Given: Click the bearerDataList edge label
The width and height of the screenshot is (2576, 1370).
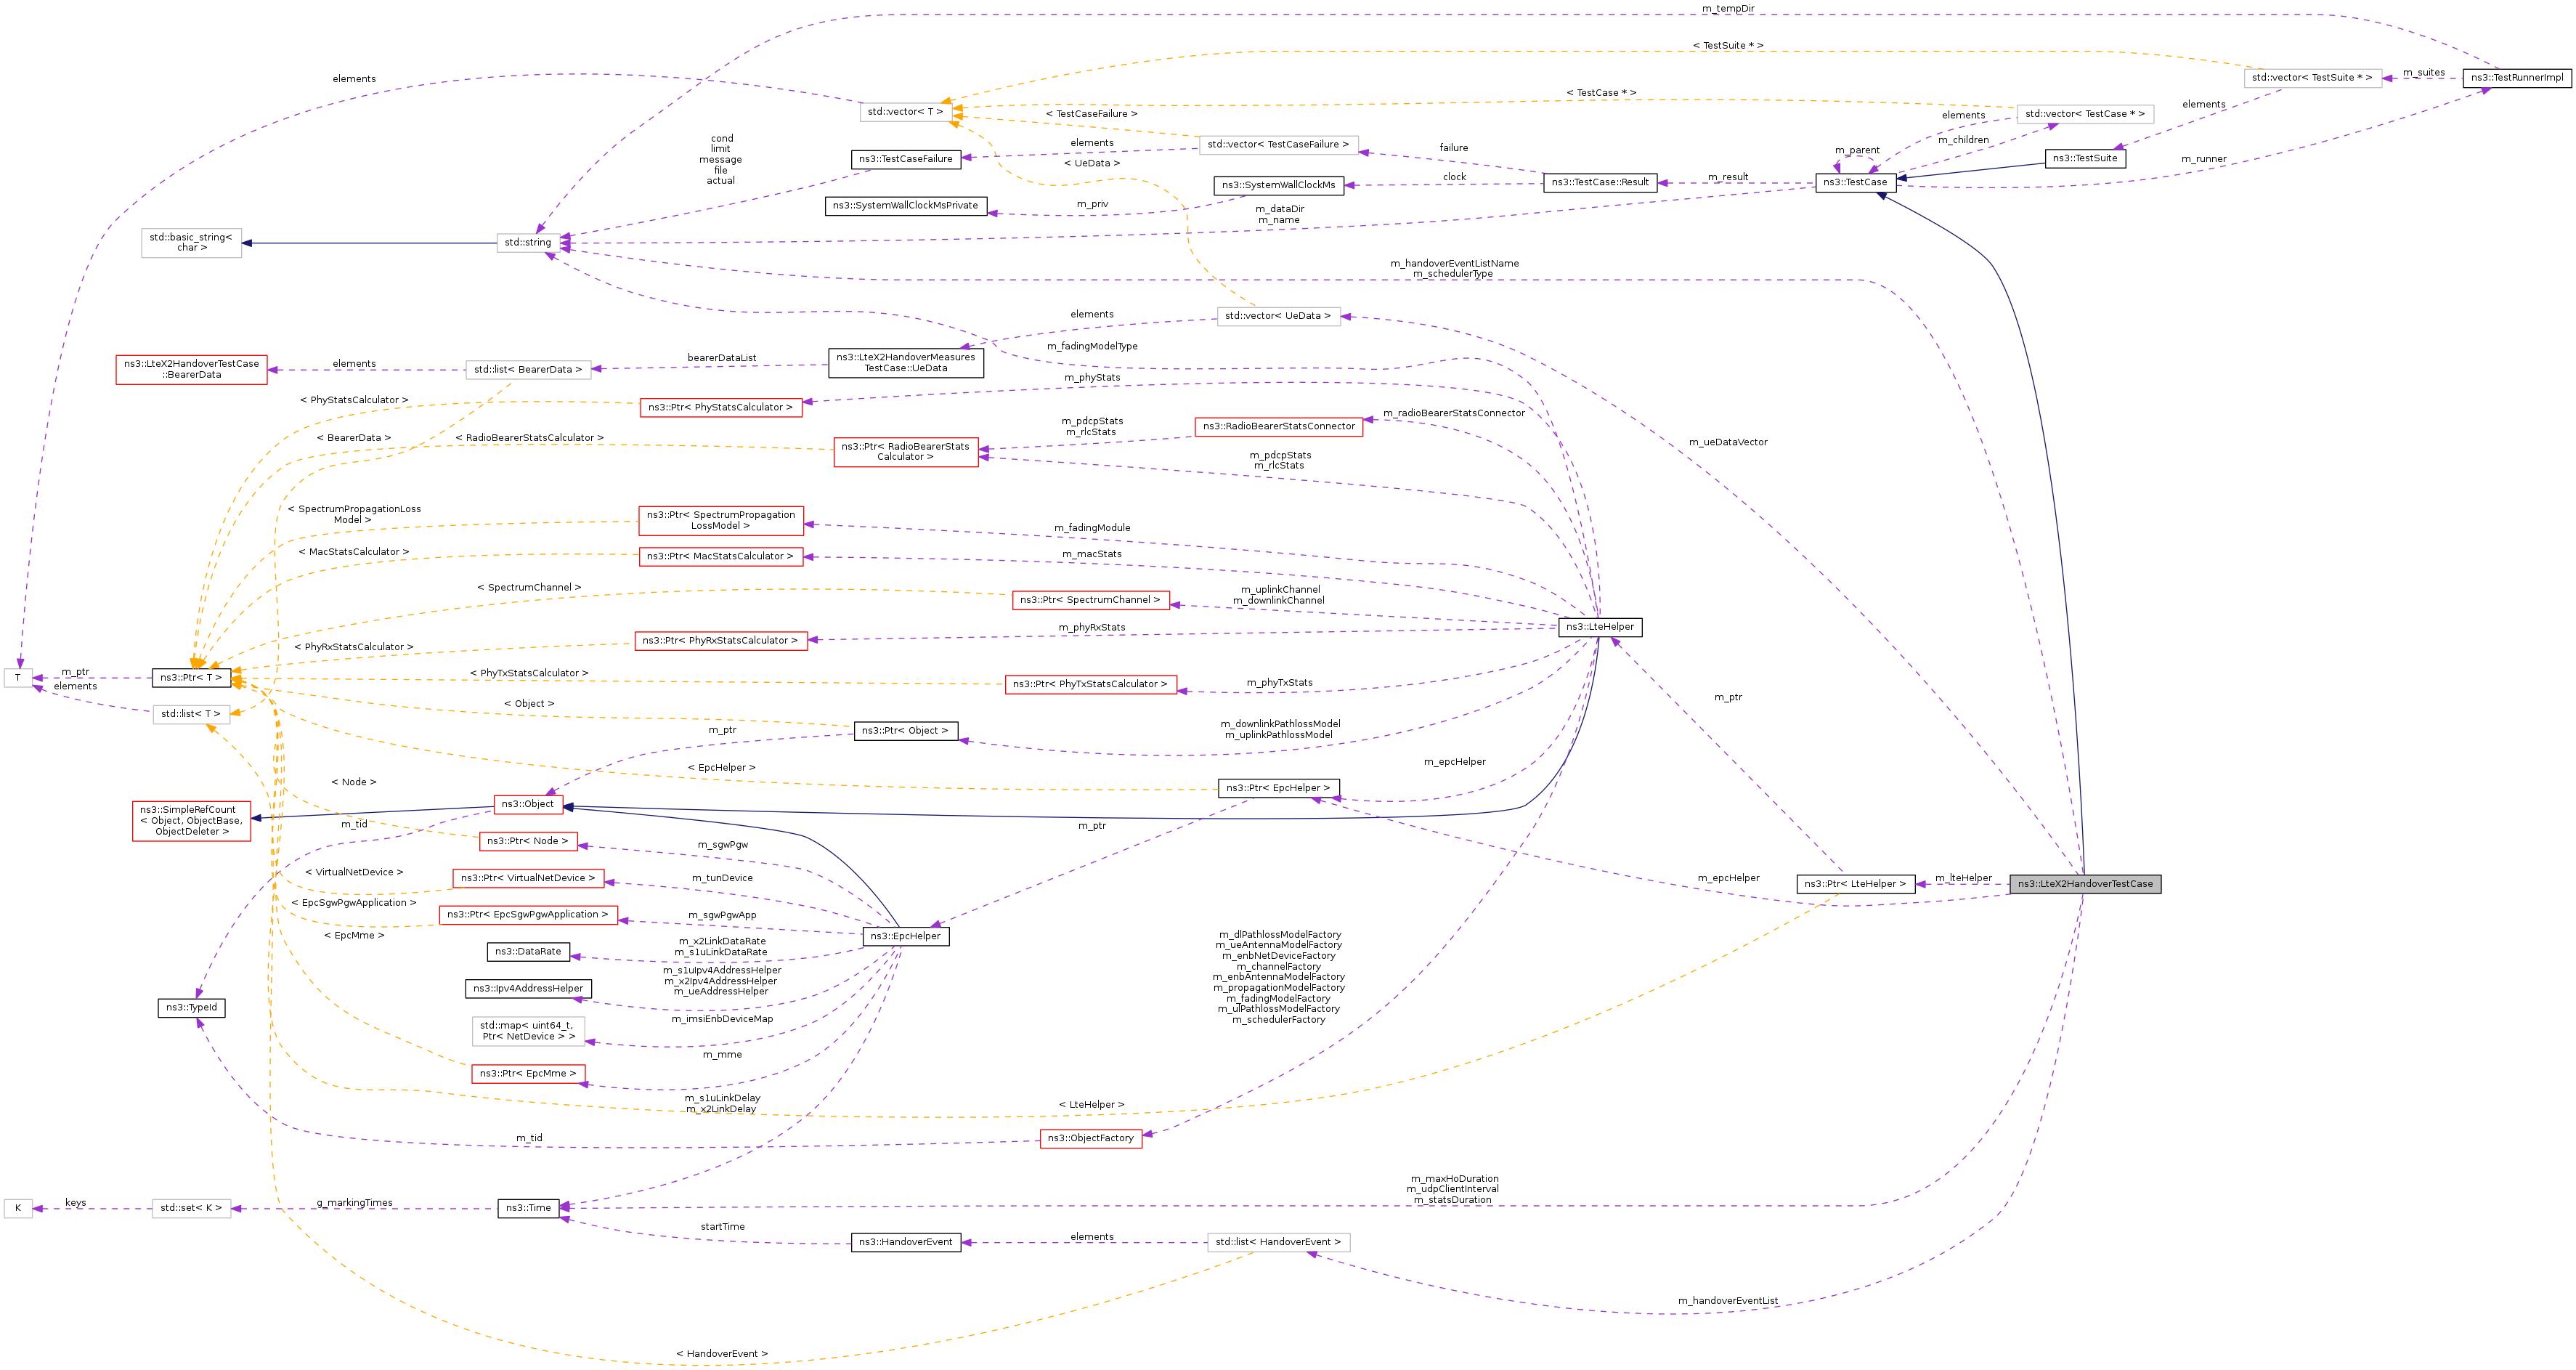Looking at the screenshot, I should 722,358.
